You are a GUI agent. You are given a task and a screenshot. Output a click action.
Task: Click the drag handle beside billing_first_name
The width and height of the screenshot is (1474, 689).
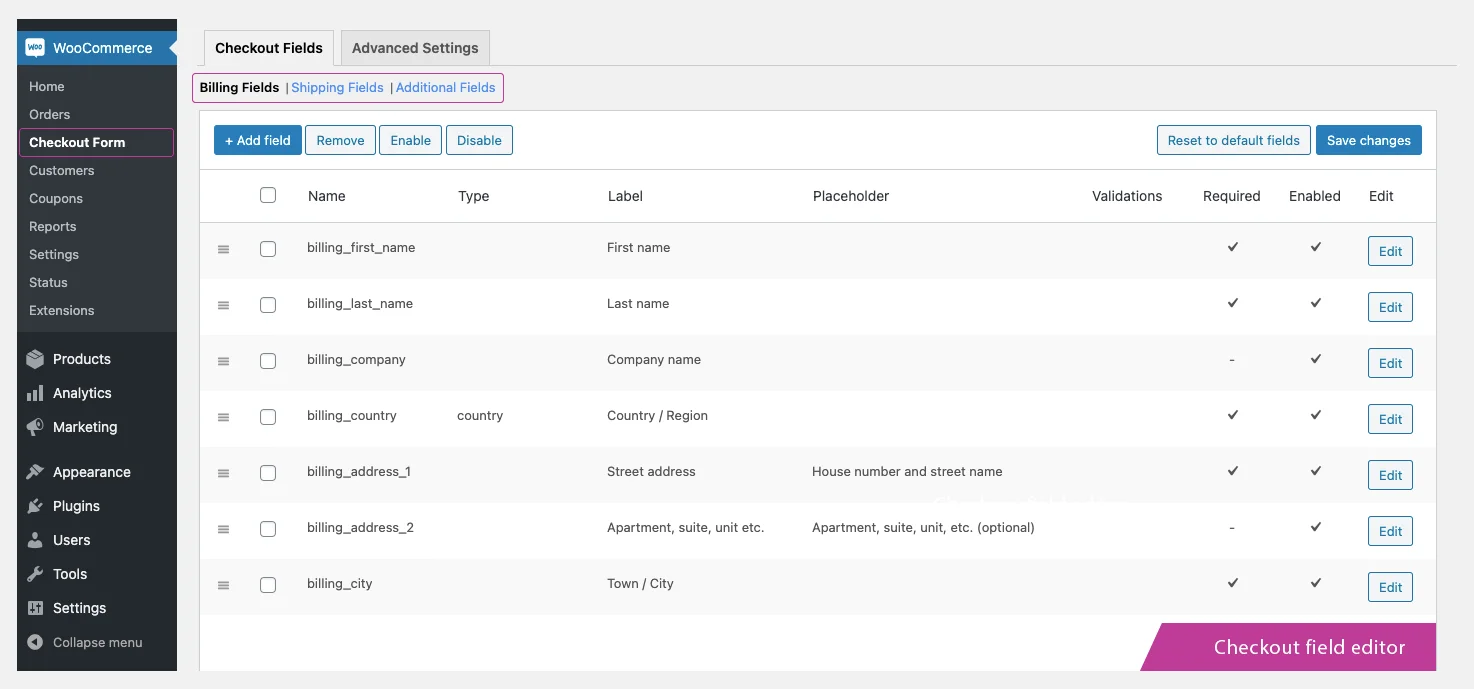tap(223, 249)
